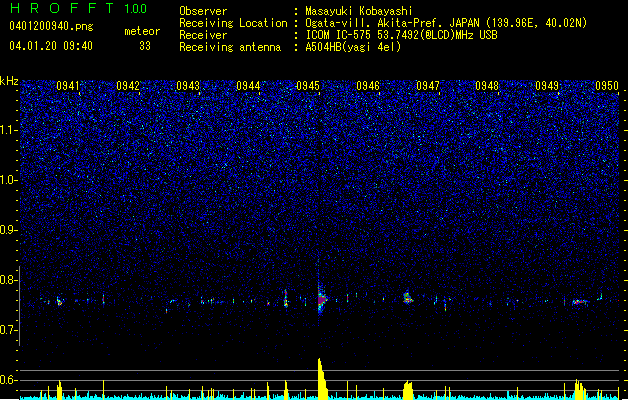Click the ICOM IC-575 53.7492 MHz USB text

pos(401,35)
